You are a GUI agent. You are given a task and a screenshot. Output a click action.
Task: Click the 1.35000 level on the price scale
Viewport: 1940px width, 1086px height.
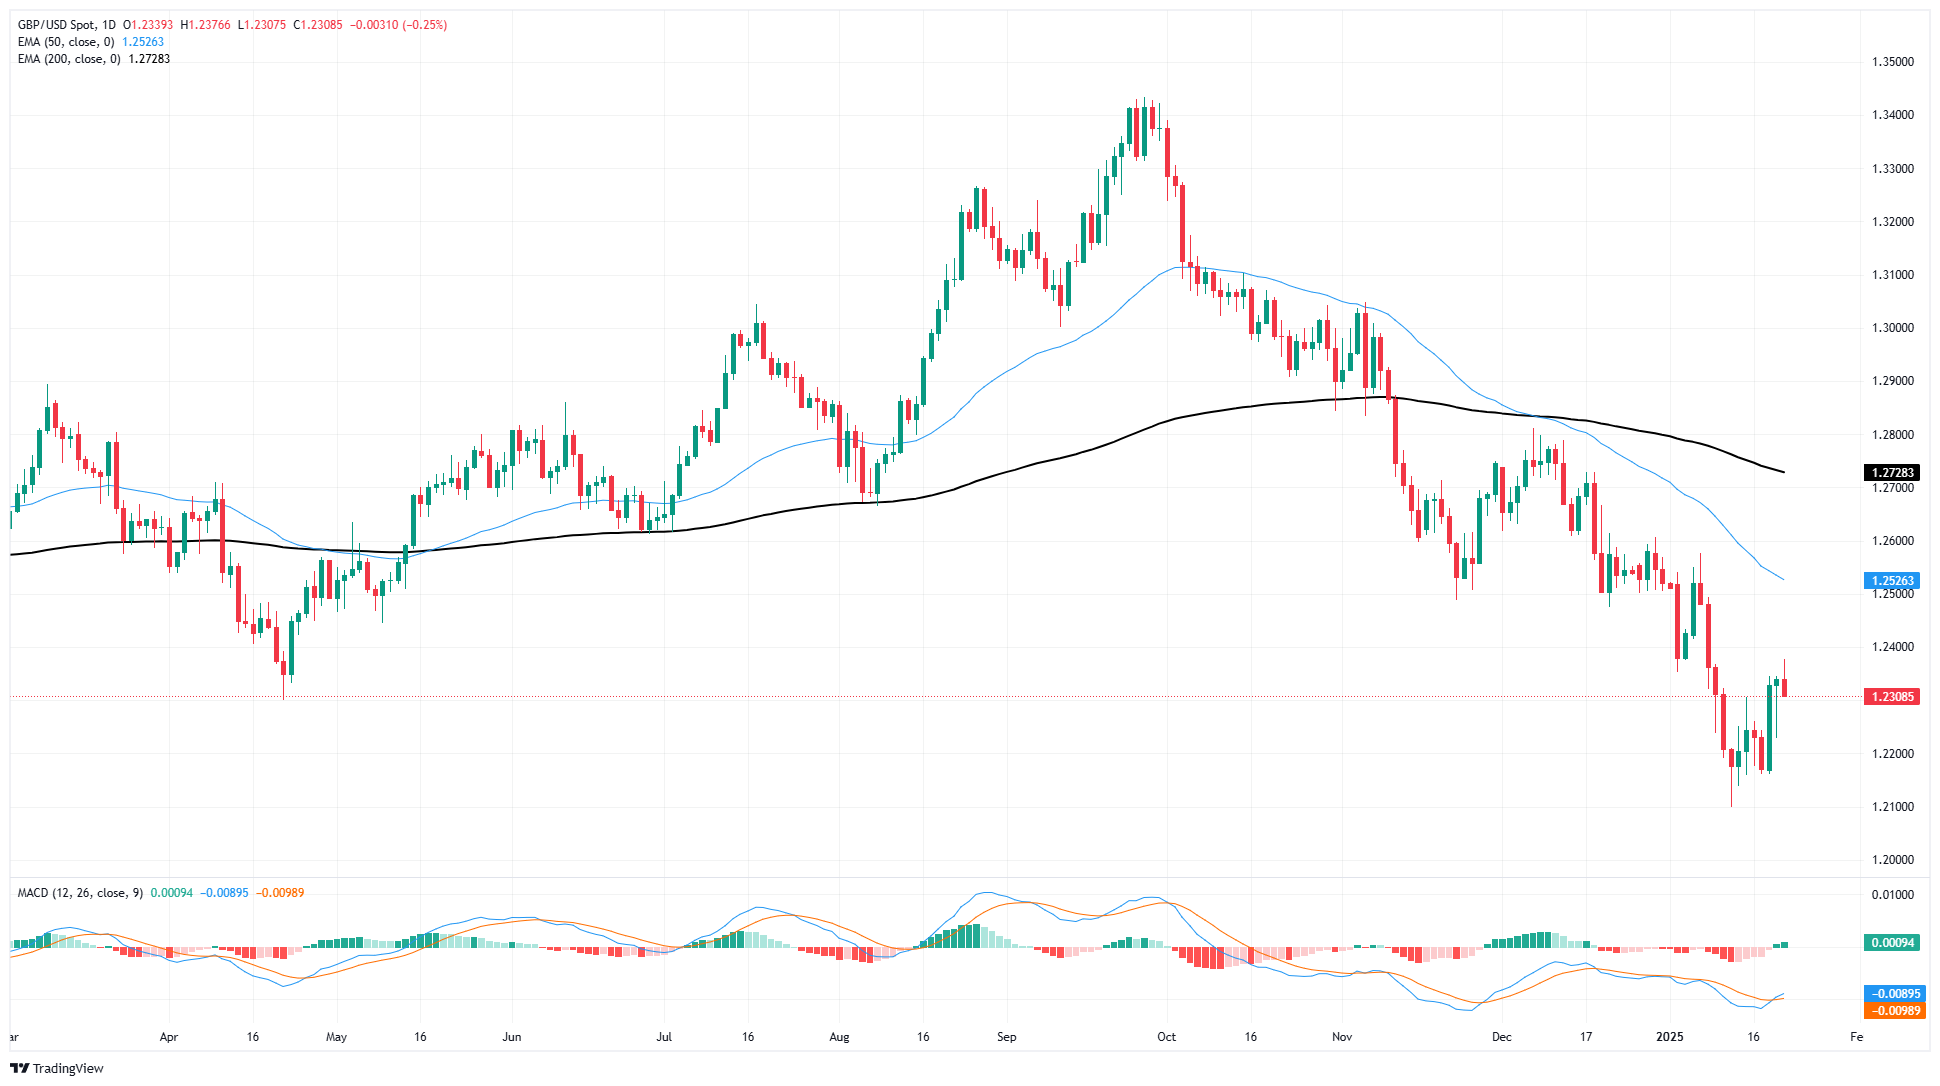click(1892, 62)
